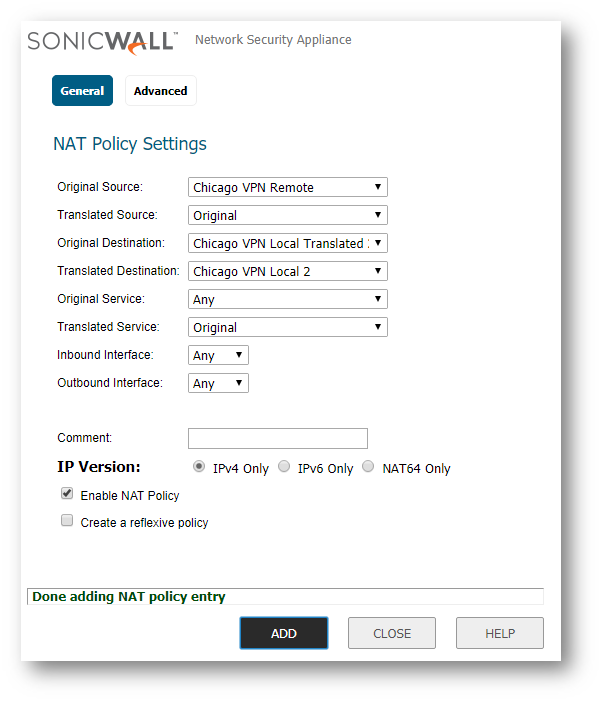This screenshot has width=603, height=703.
Task: Expand the Translated Destination dropdown
Action: [287, 271]
